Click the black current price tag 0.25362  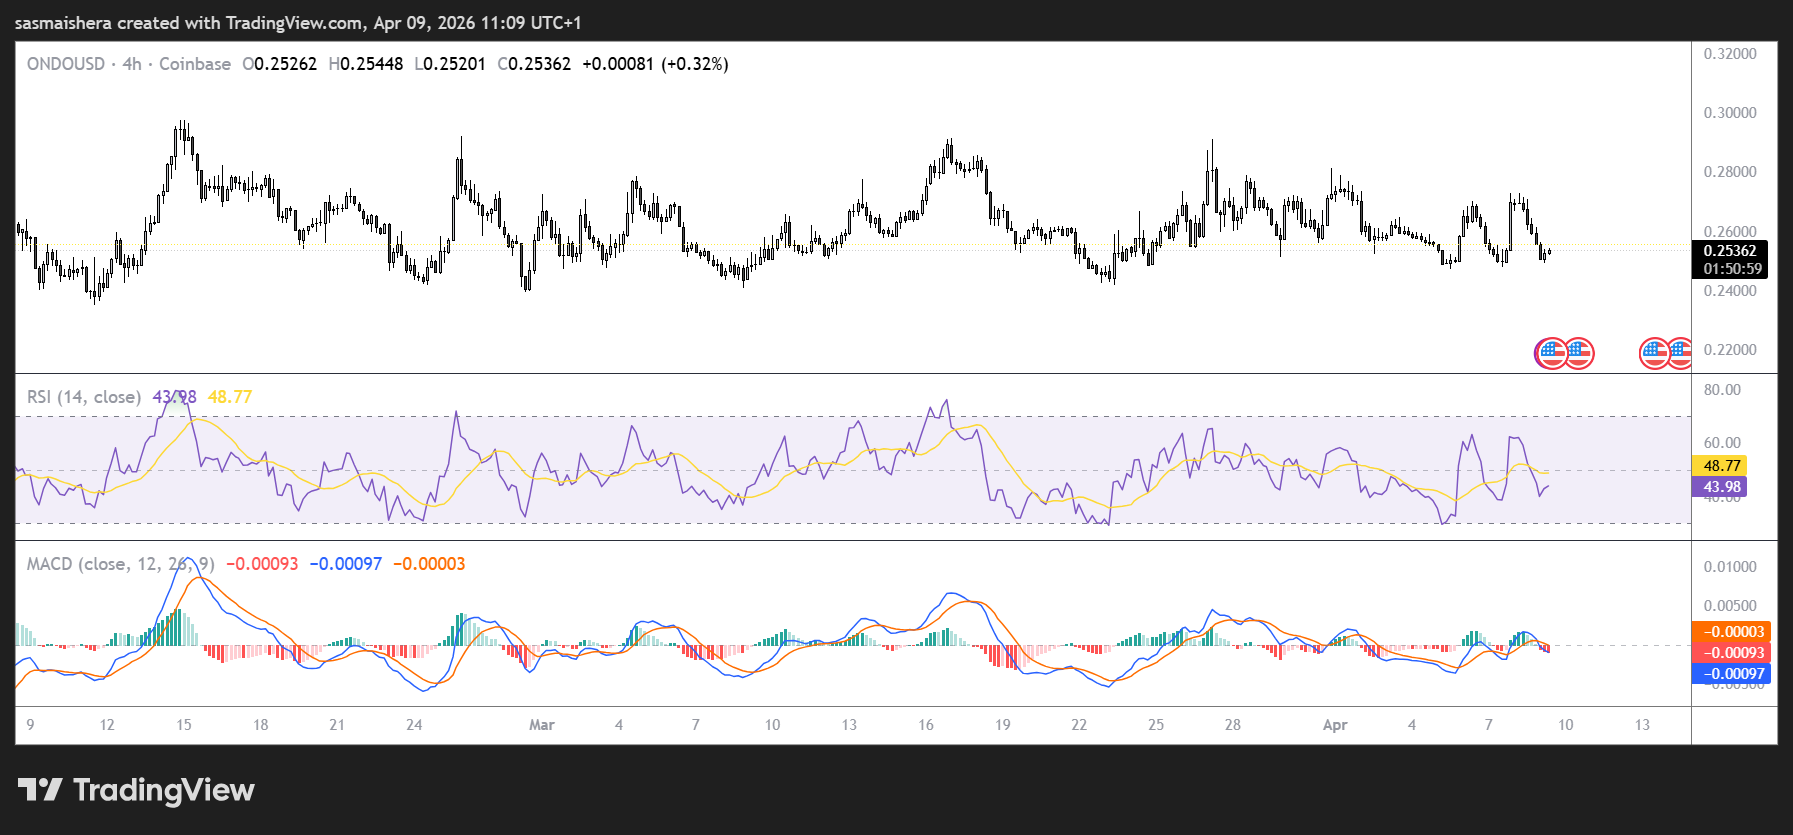coord(1730,251)
